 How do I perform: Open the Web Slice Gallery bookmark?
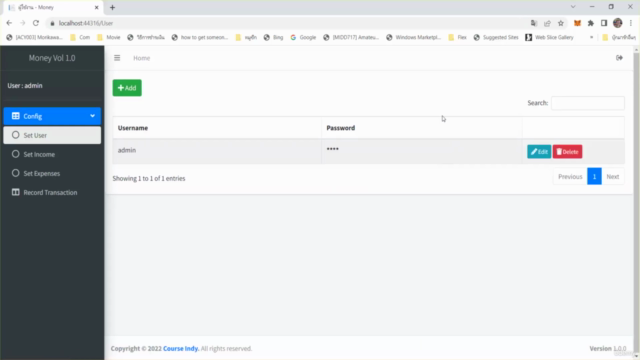549,37
